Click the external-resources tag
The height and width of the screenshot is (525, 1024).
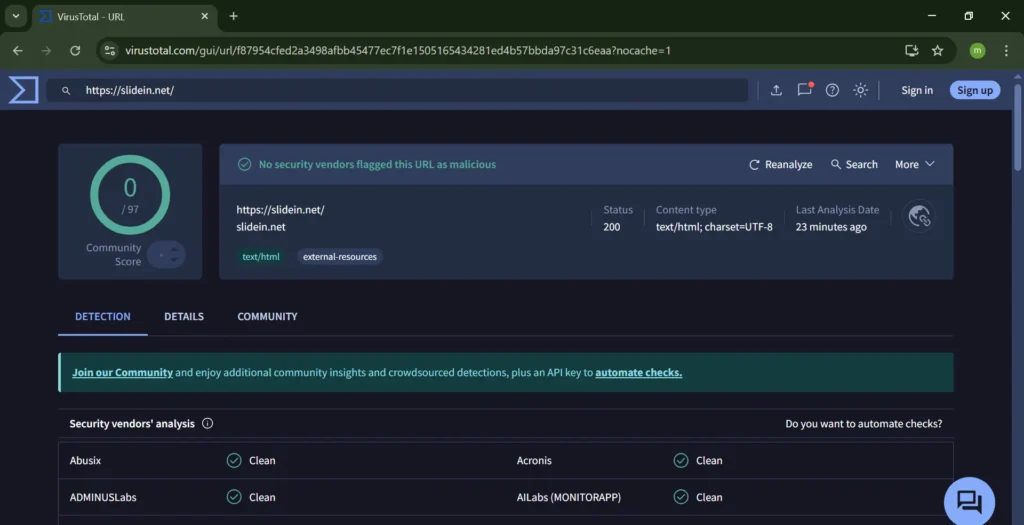pyautogui.click(x=340, y=257)
